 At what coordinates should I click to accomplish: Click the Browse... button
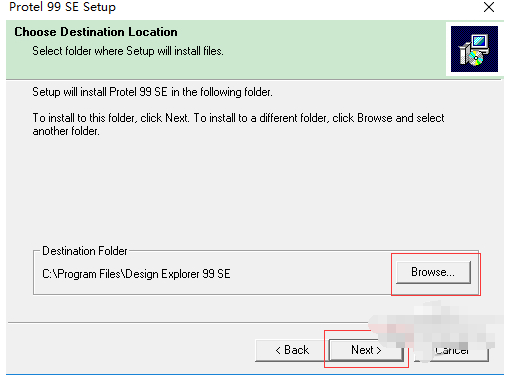click(433, 272)
